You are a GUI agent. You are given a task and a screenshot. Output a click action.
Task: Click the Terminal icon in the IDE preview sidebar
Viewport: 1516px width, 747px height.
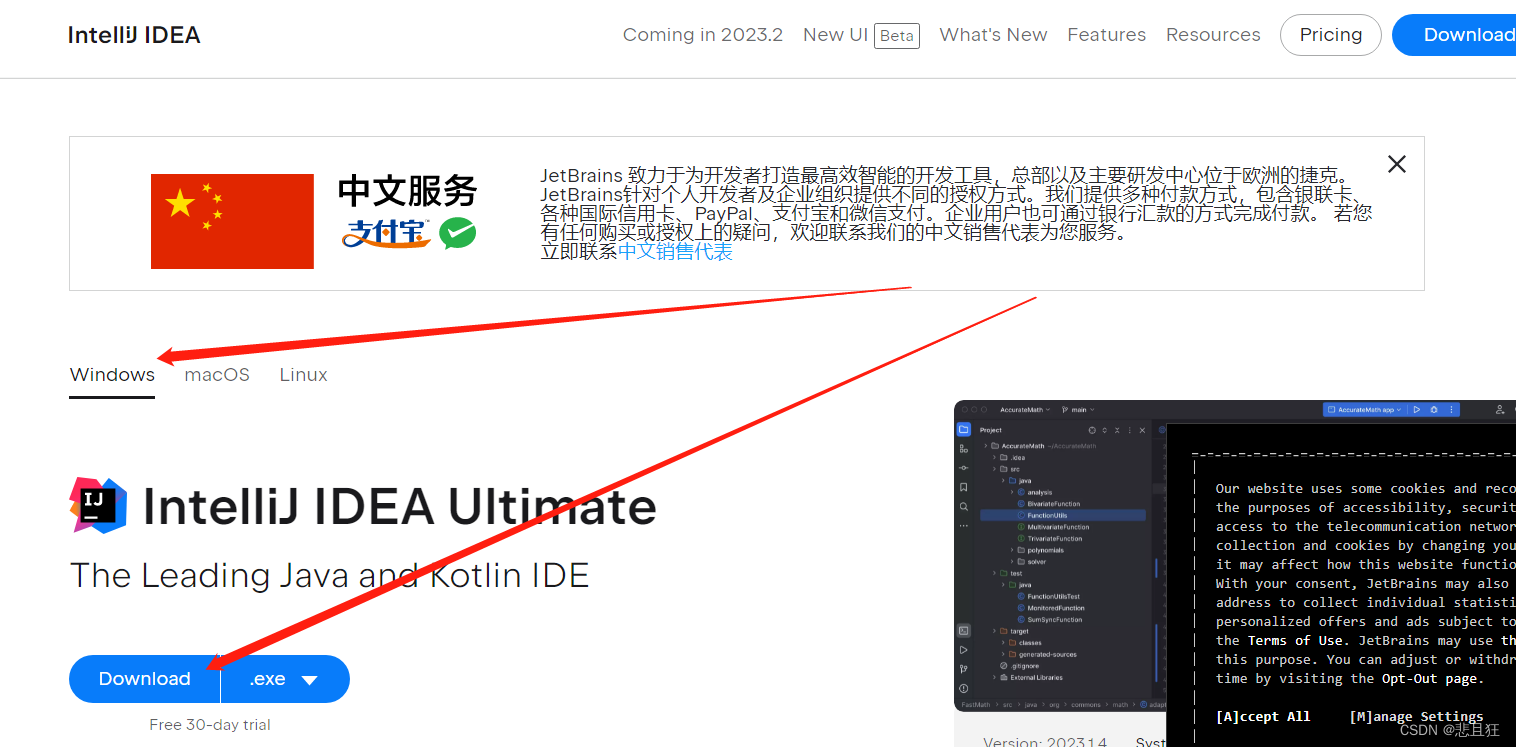click(964, 631)
